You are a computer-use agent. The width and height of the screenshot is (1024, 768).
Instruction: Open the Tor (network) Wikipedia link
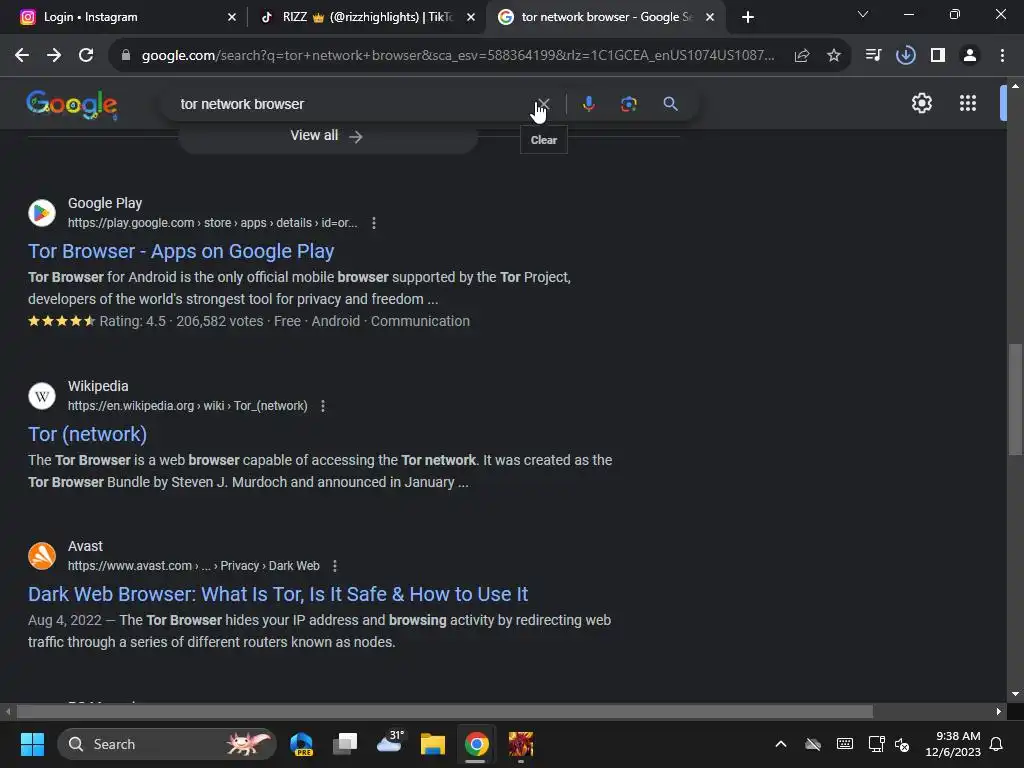(88, 434)
